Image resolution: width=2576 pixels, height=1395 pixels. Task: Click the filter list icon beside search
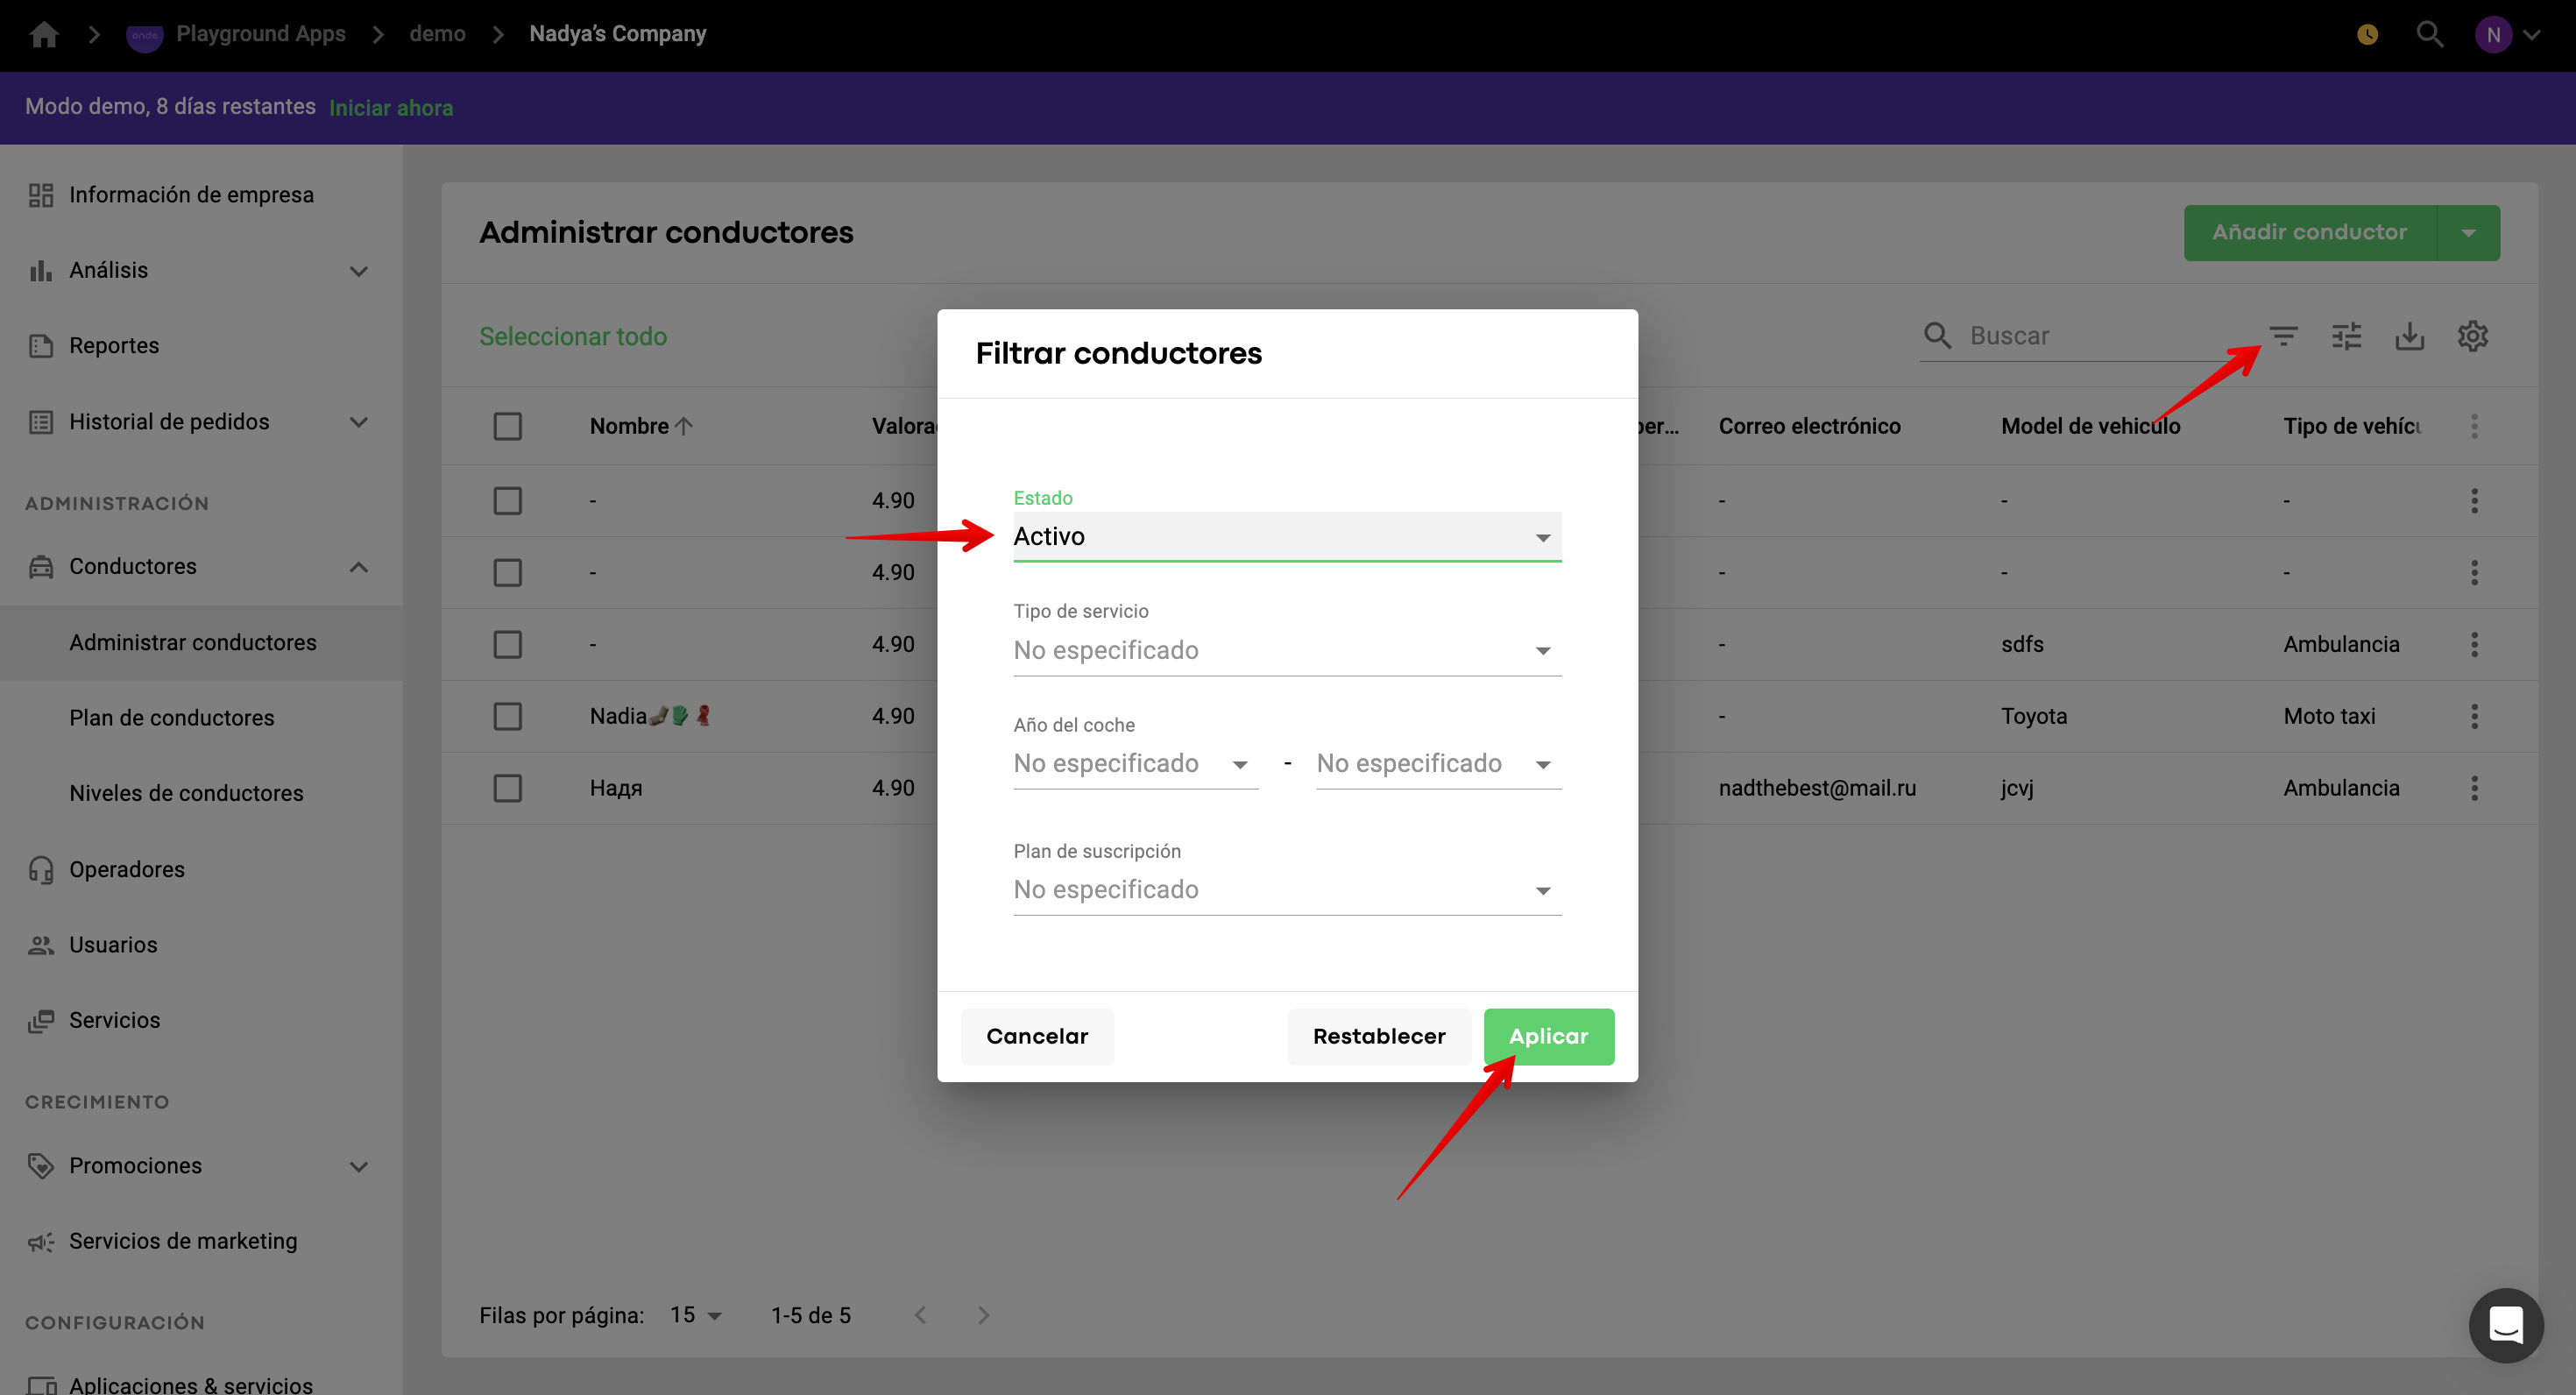pyautogui.click(x=2283, y=336)
